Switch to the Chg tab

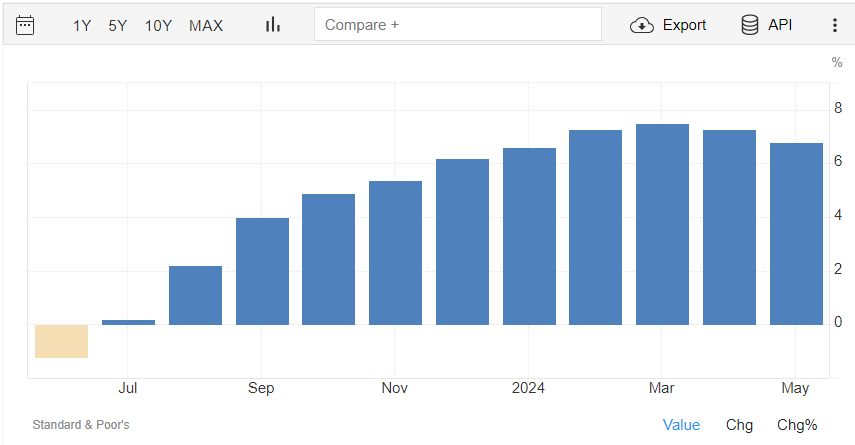[x=739, y=425]
